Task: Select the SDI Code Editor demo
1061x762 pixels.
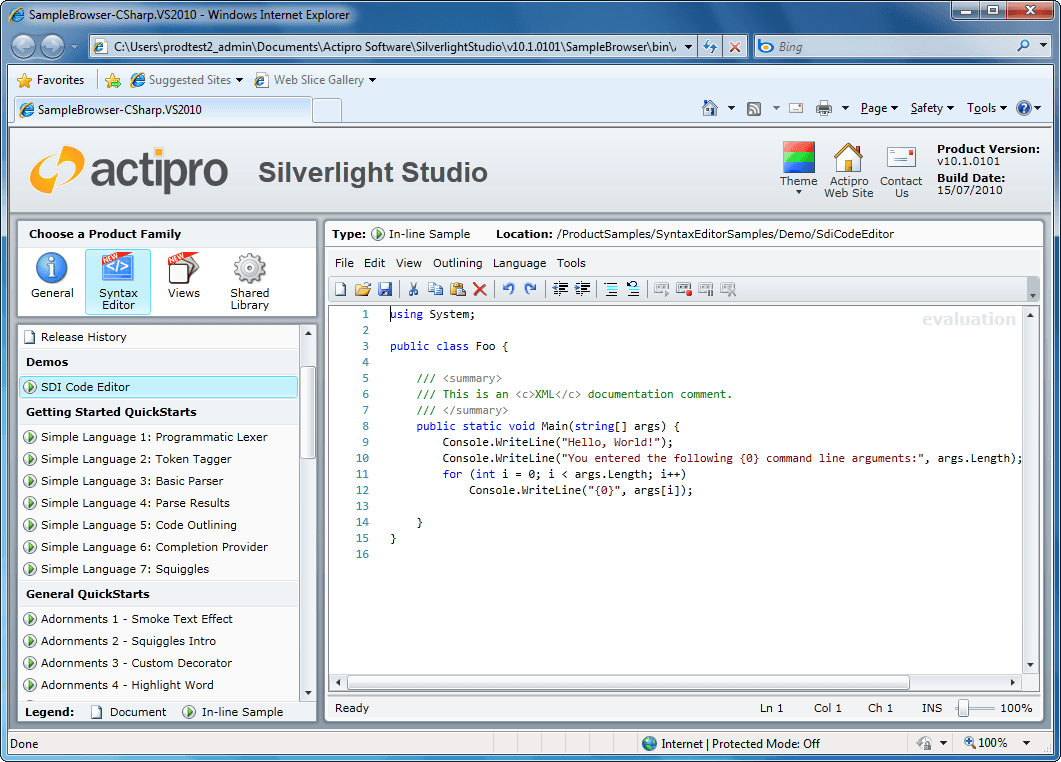Action: 159,387
